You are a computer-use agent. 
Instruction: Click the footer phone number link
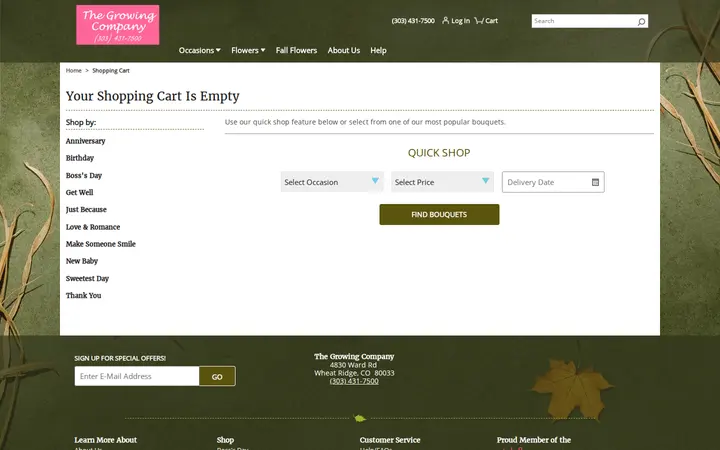[354, 381]
